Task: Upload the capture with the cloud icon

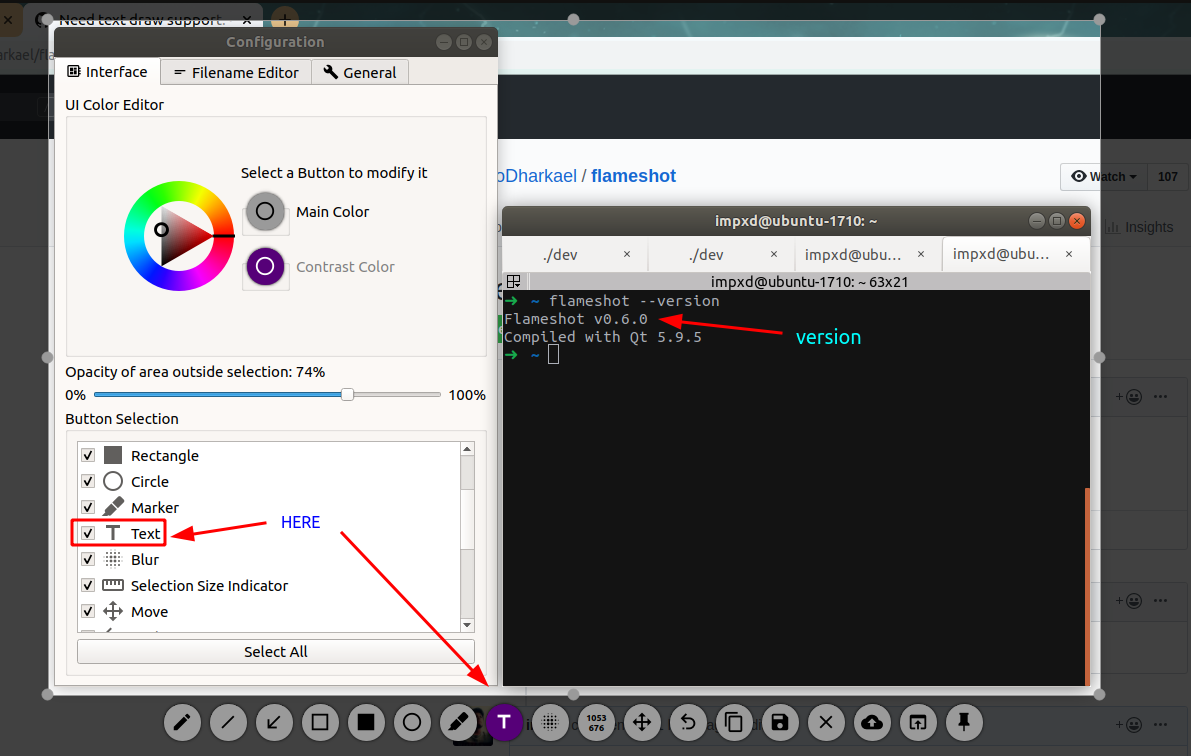Action: (872, 722)
